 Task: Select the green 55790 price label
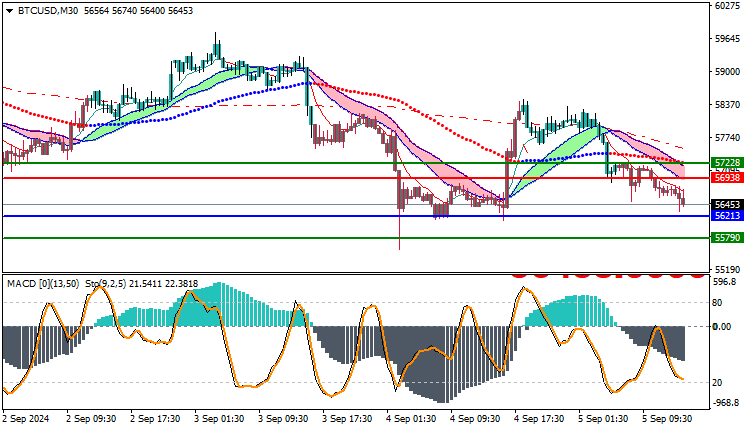(x=727, y=237)
